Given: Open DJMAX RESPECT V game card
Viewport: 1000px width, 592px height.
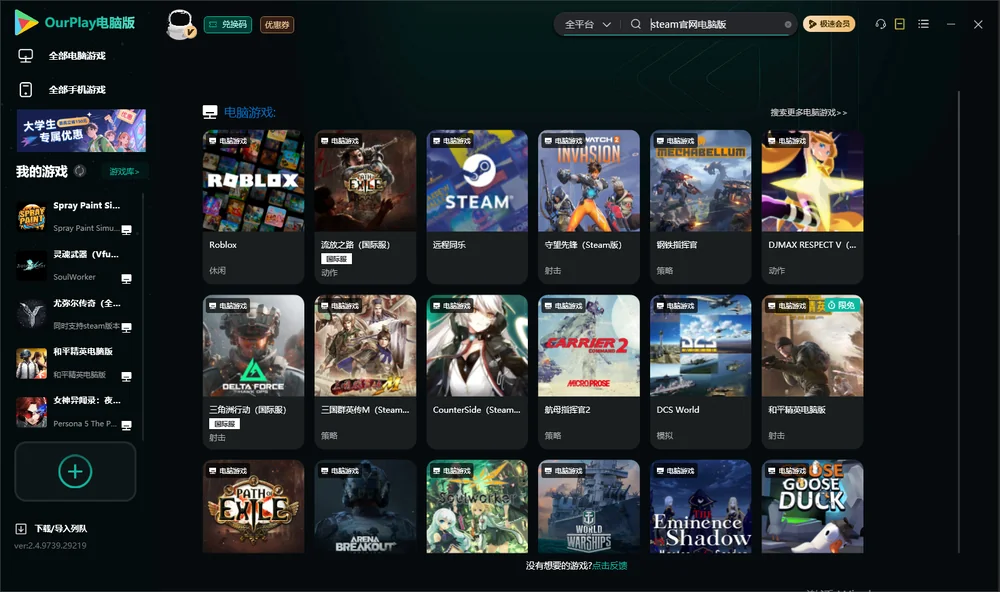Looking at the screenshot, I should (812, 207).
